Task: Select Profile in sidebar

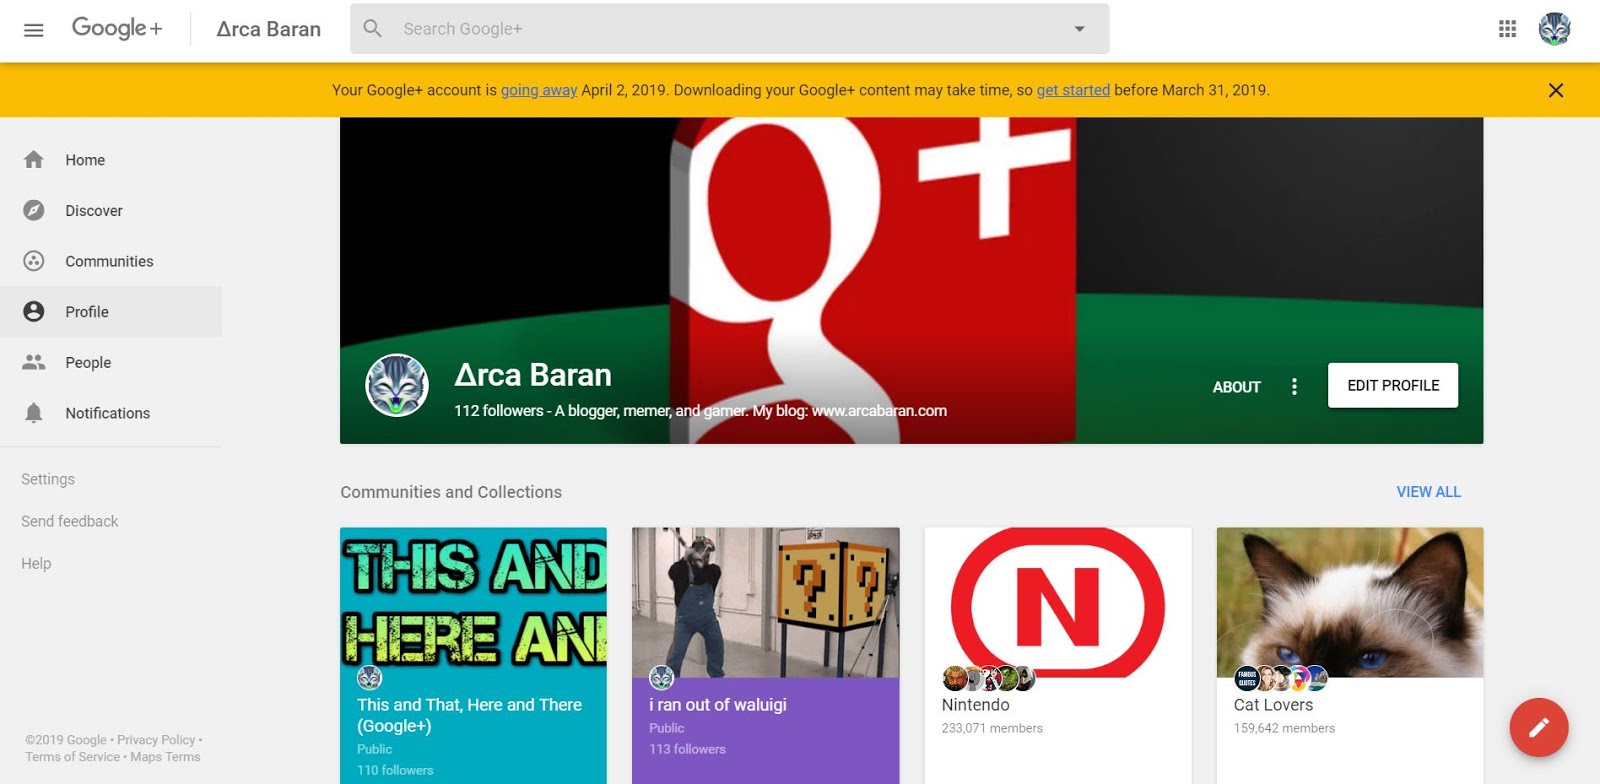Action: [x=111, y=312]
